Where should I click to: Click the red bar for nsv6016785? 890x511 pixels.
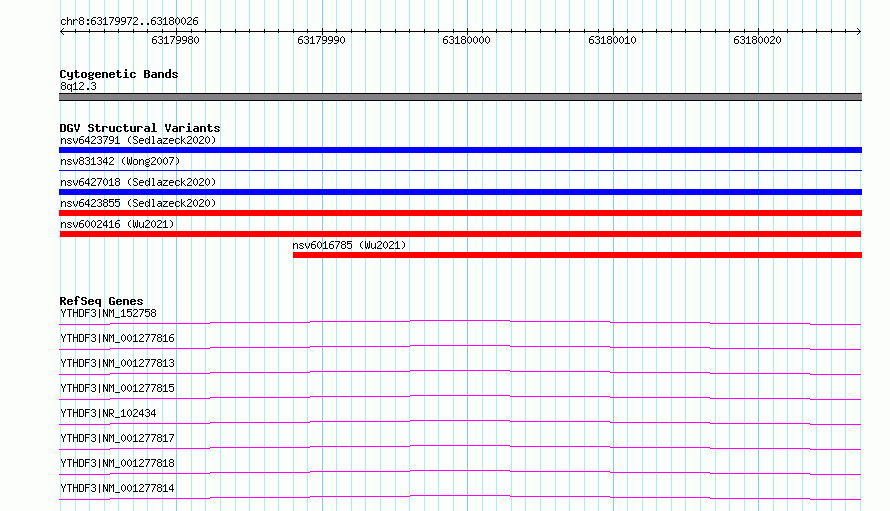(x=577, y=255)
